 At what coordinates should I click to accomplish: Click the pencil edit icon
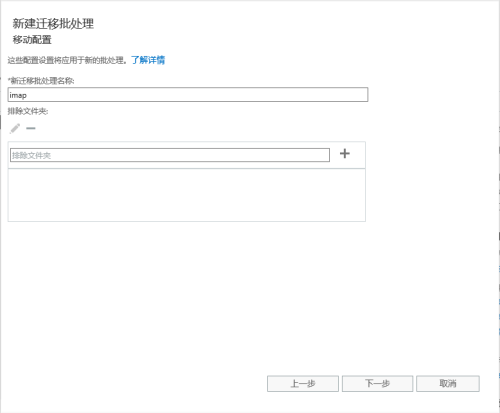click(x=15, y=128)
